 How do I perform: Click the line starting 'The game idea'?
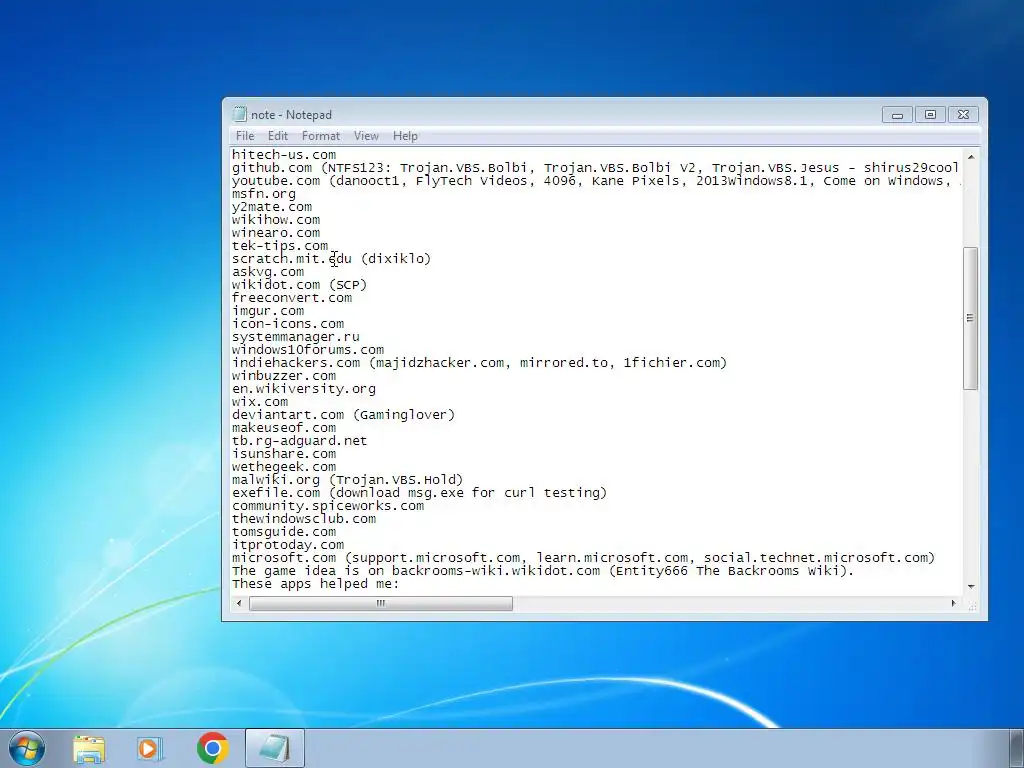[x=543, y=571]
